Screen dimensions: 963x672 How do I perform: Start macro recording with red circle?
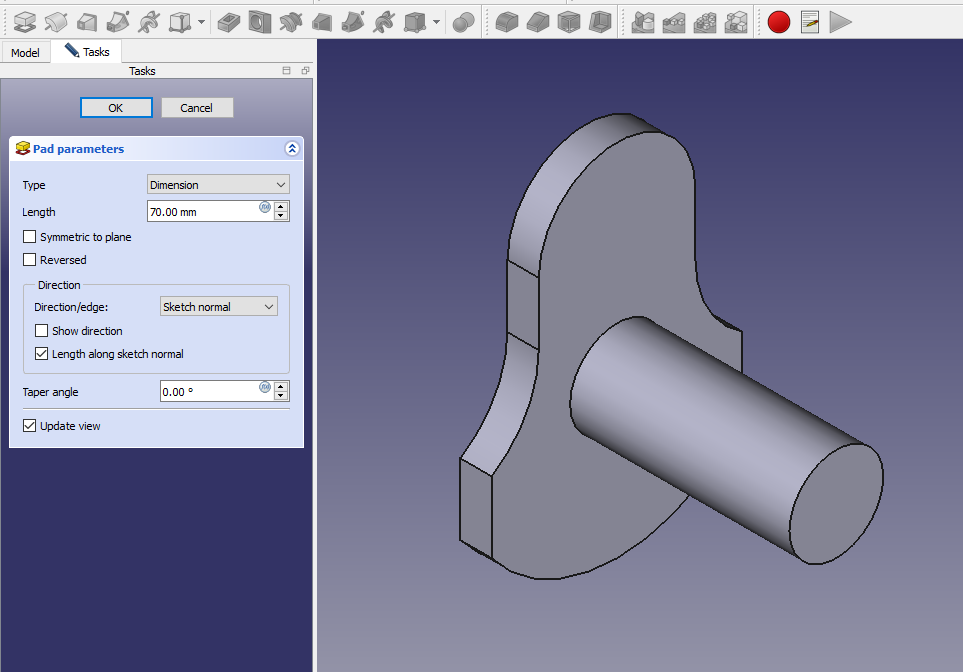779,21
